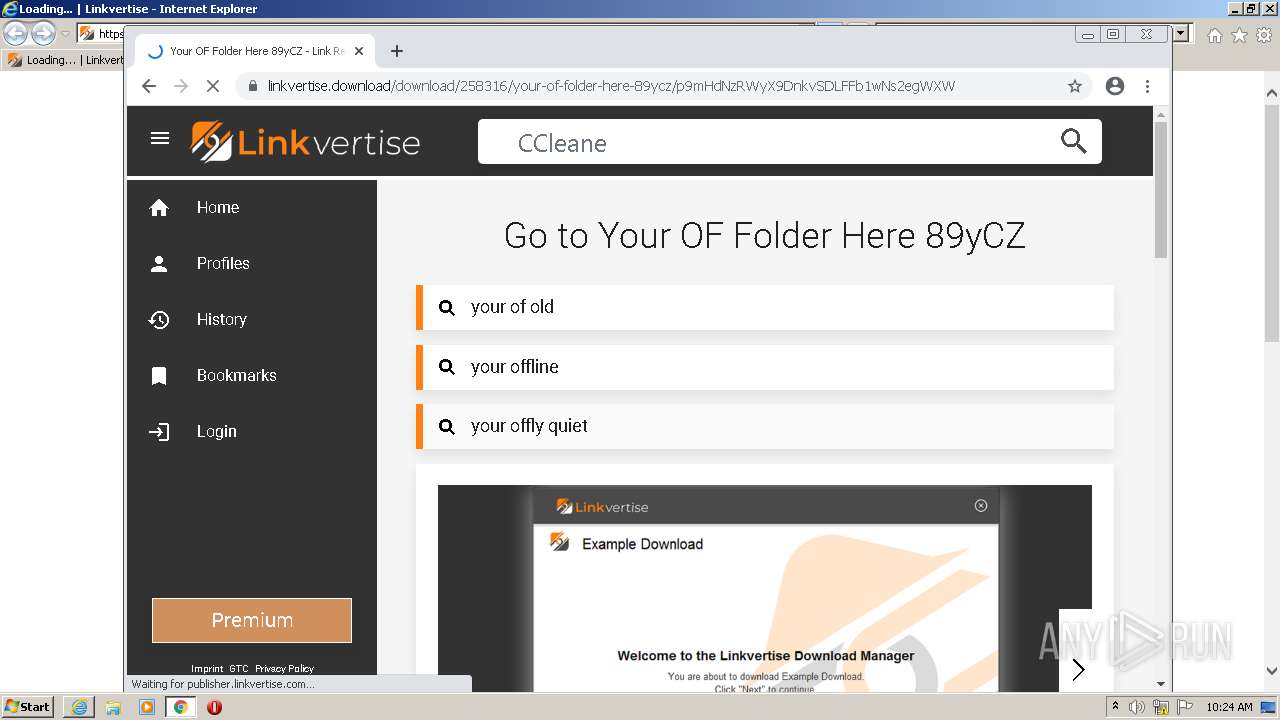The height and width of the screenshot is (720, 1280).
Task: Open the Chrome three-dot menu
Action: point(1147,86)
